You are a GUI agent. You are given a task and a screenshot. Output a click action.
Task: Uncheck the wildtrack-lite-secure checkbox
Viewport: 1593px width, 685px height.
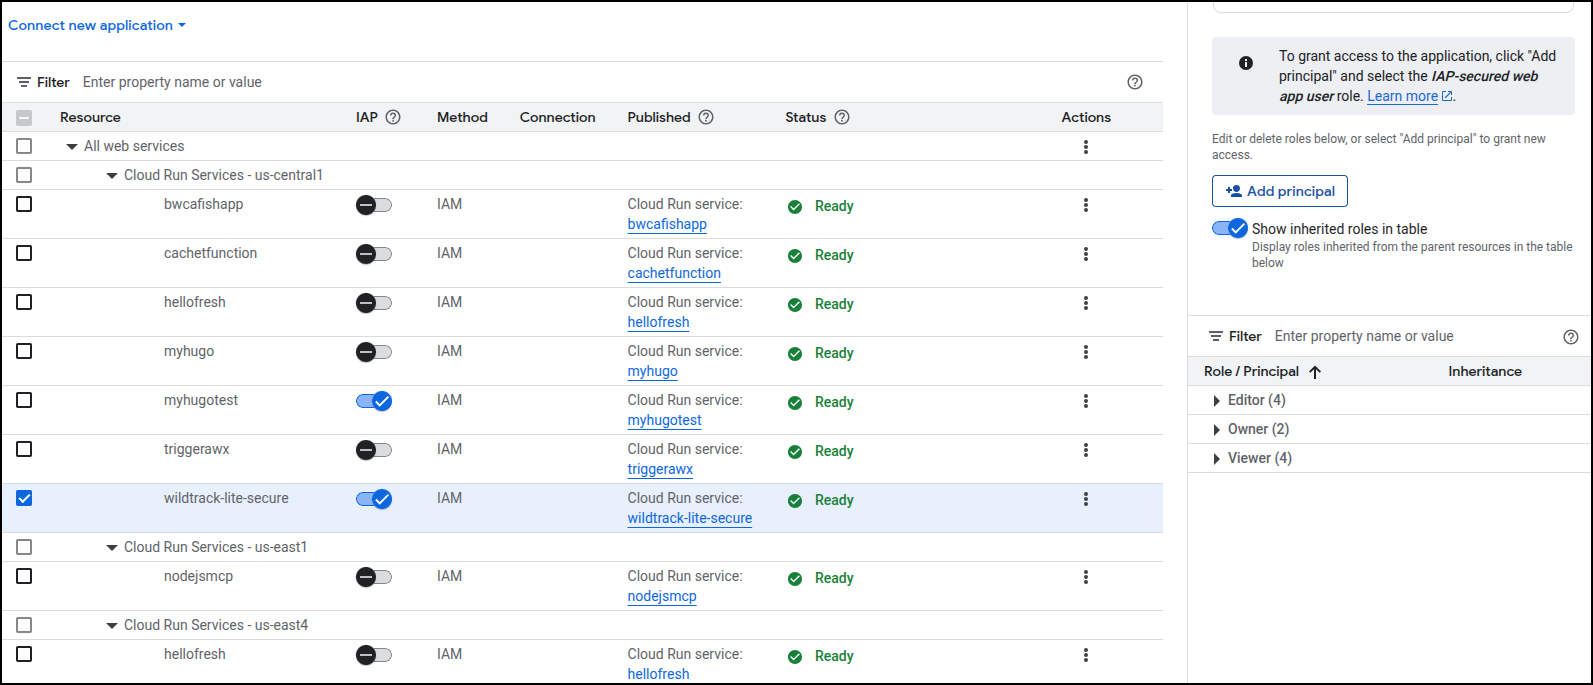(24, 498)
